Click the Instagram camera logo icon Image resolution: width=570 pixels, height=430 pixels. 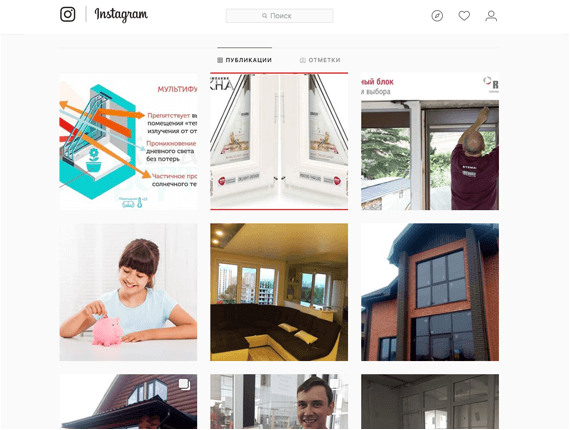pos(68,15)
